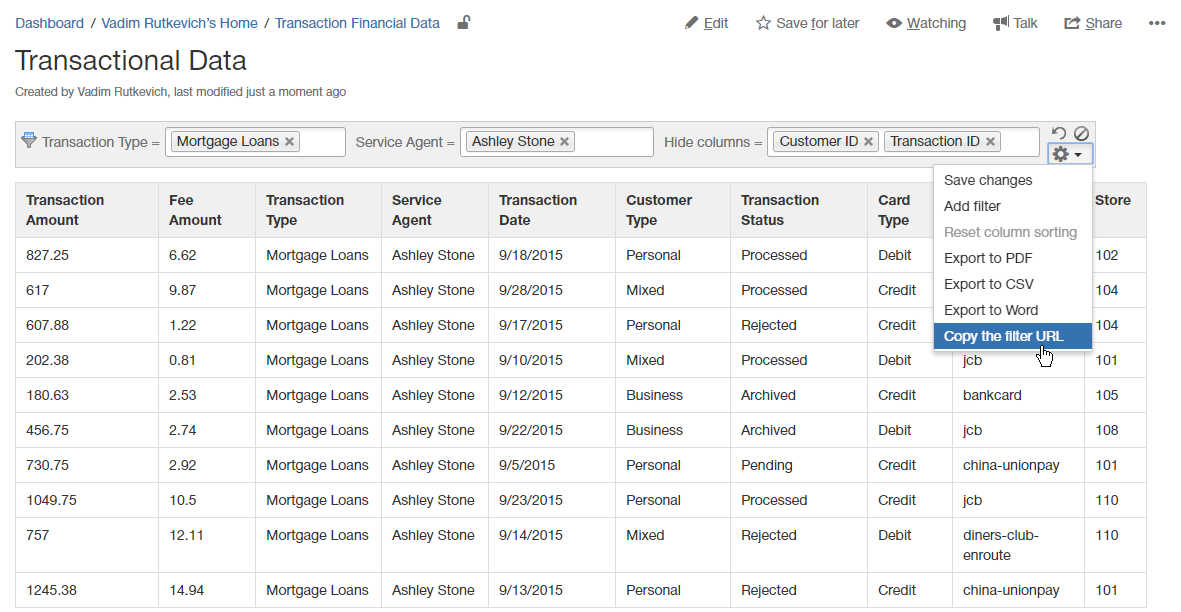Click the undo filter changes icon
1181x612 pixels.
[1059, 133]
